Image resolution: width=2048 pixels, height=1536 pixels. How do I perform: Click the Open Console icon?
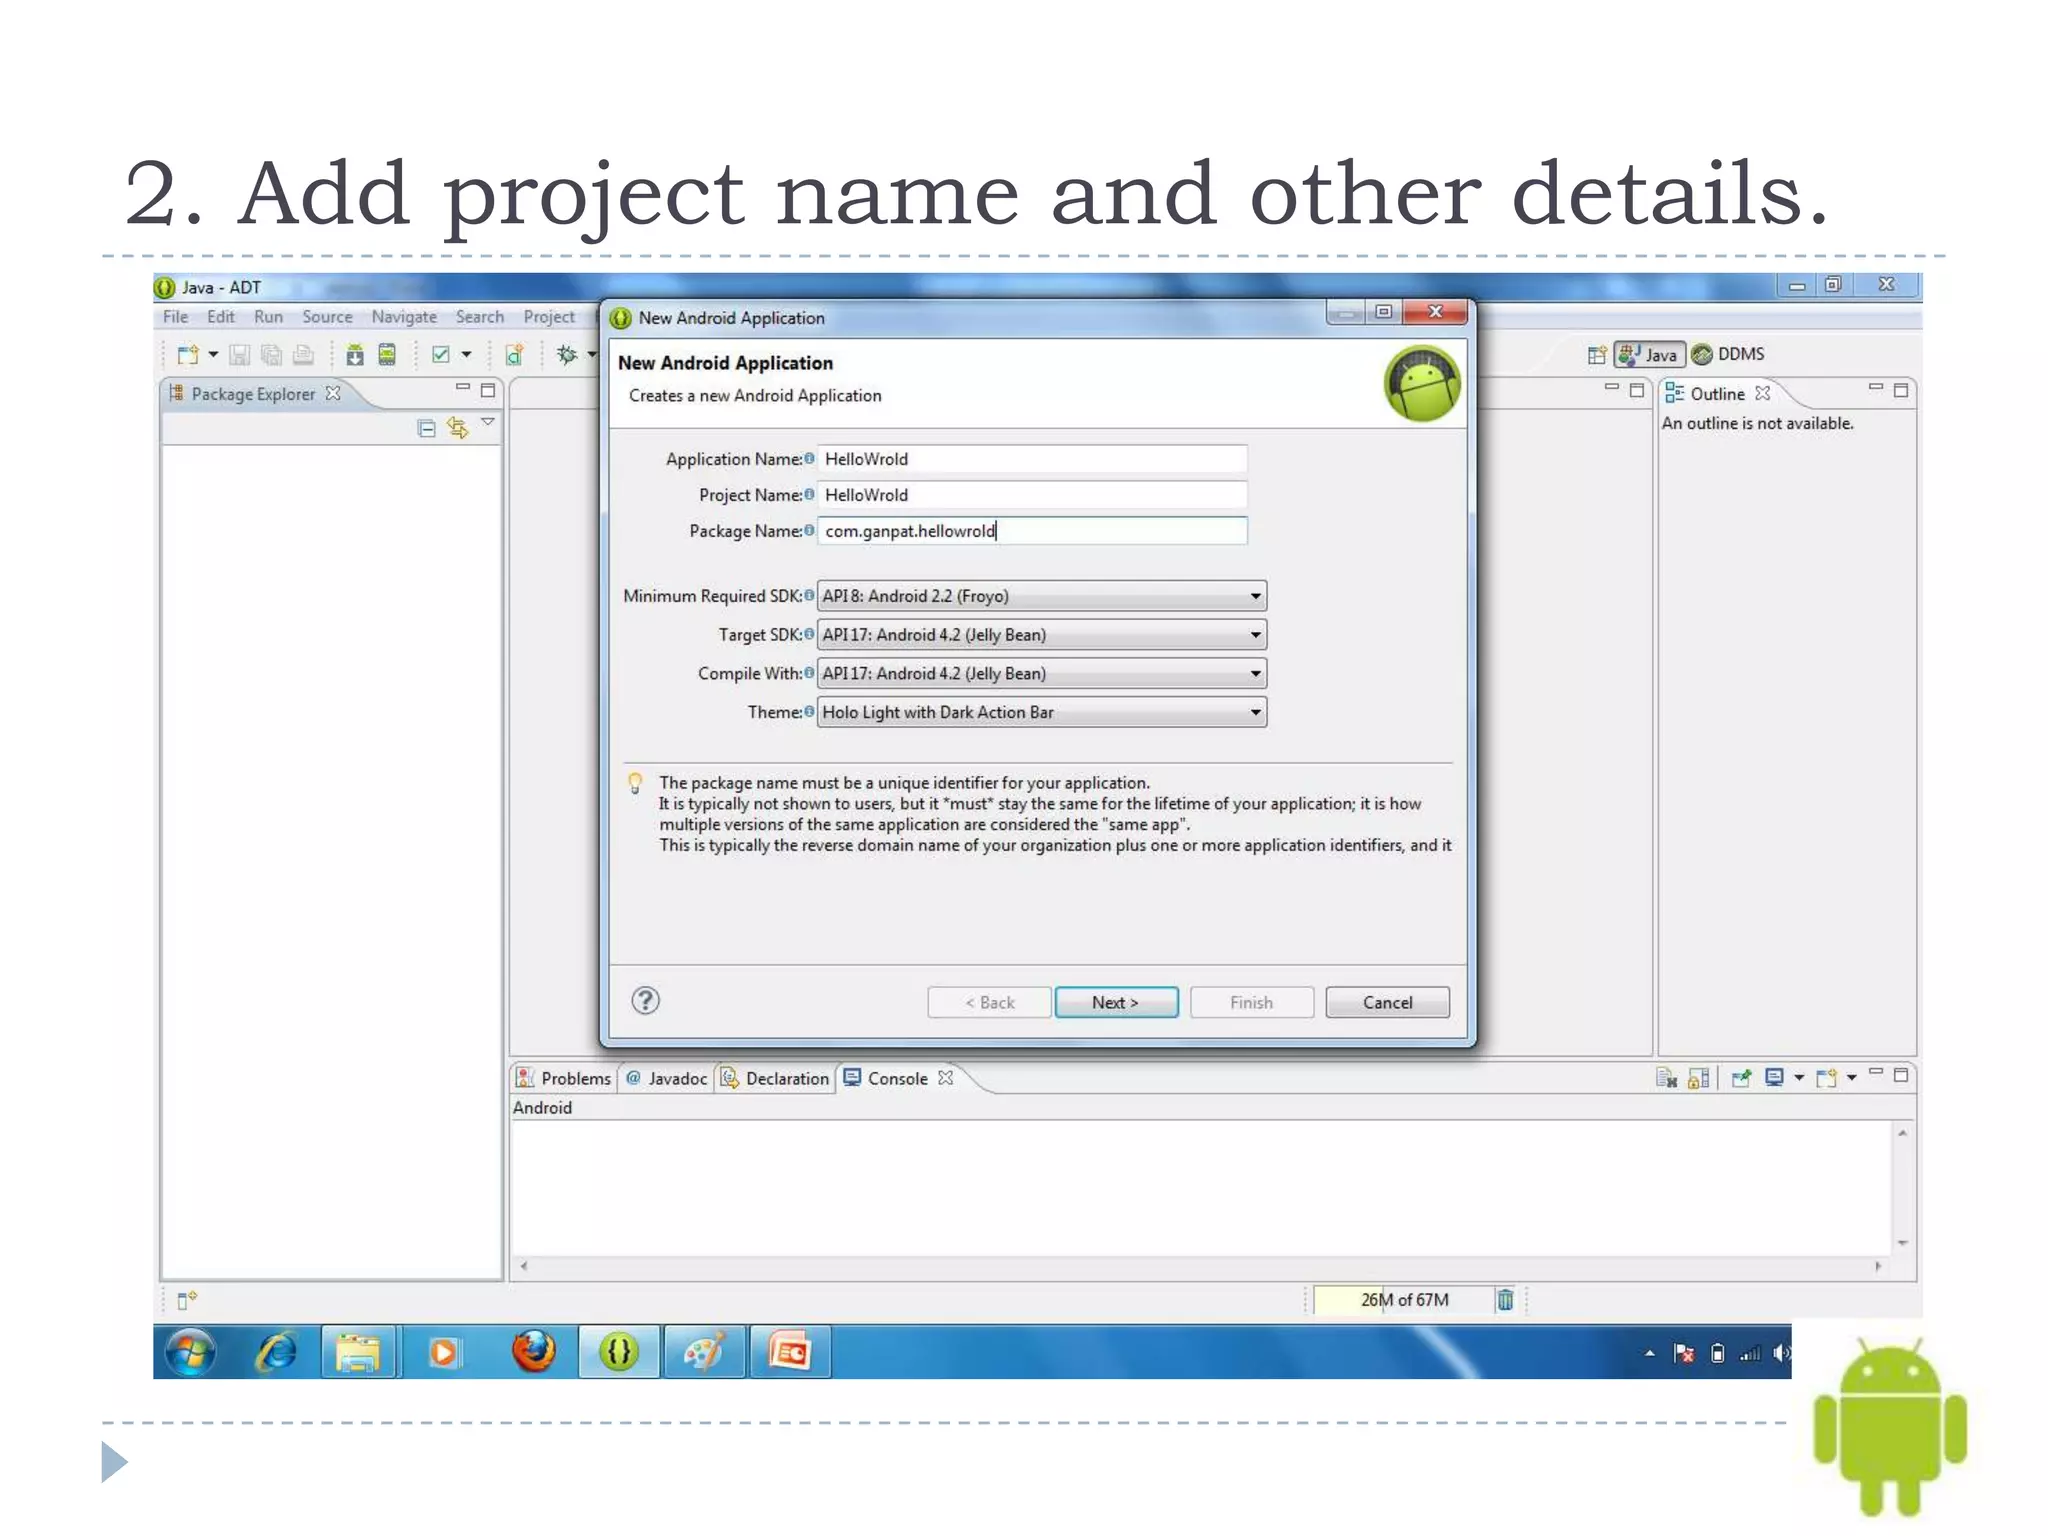(1827, 1078)
